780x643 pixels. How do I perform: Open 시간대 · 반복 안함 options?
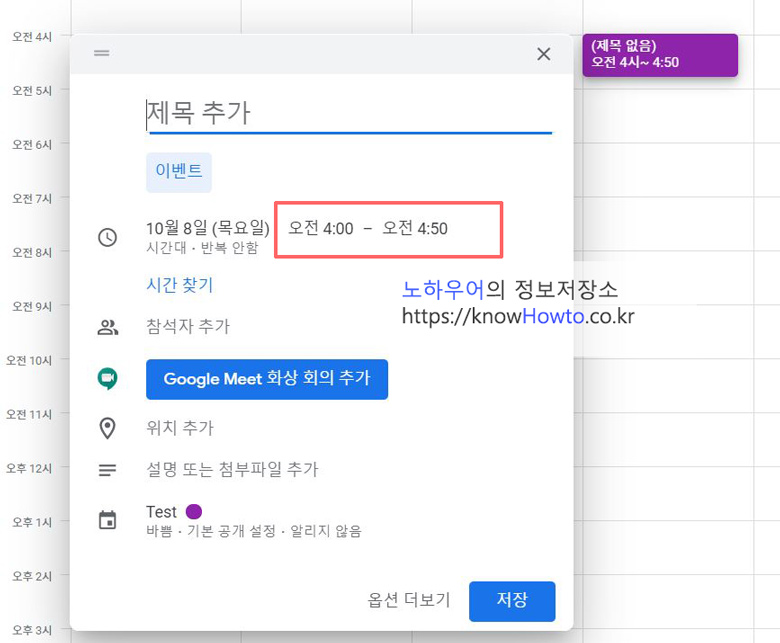point(202,248)
